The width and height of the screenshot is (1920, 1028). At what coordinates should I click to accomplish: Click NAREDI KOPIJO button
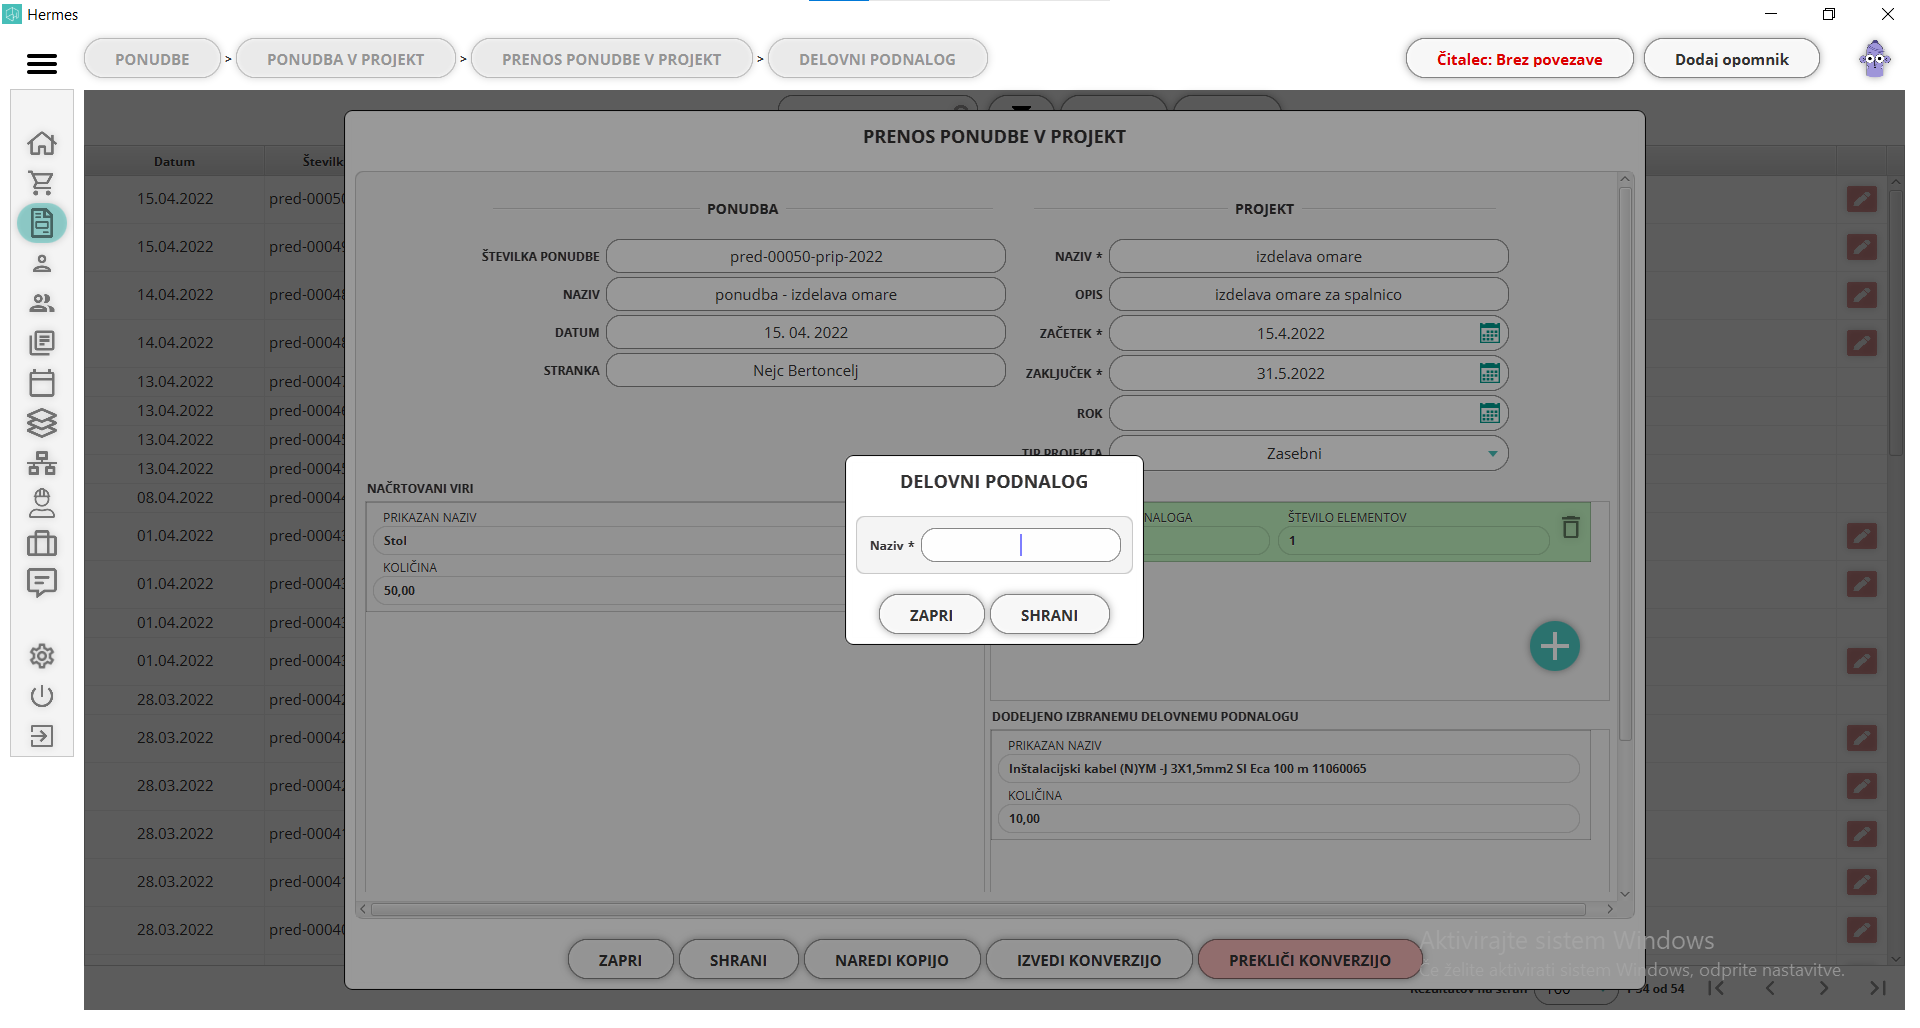pos(892,960)
